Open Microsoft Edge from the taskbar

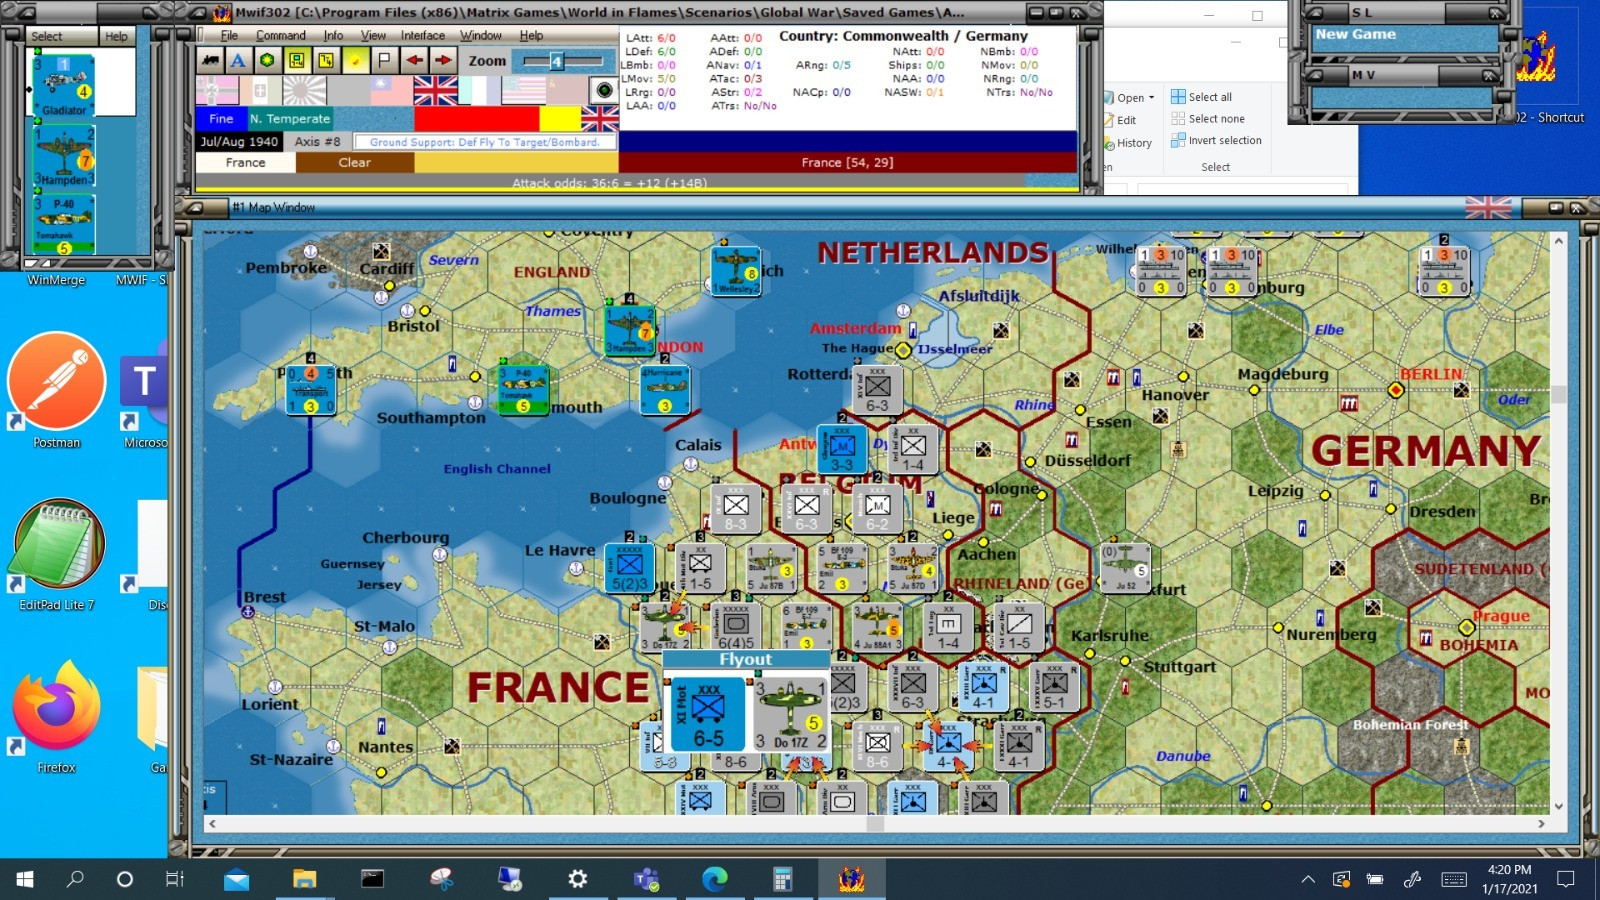[x=714, y=879]
